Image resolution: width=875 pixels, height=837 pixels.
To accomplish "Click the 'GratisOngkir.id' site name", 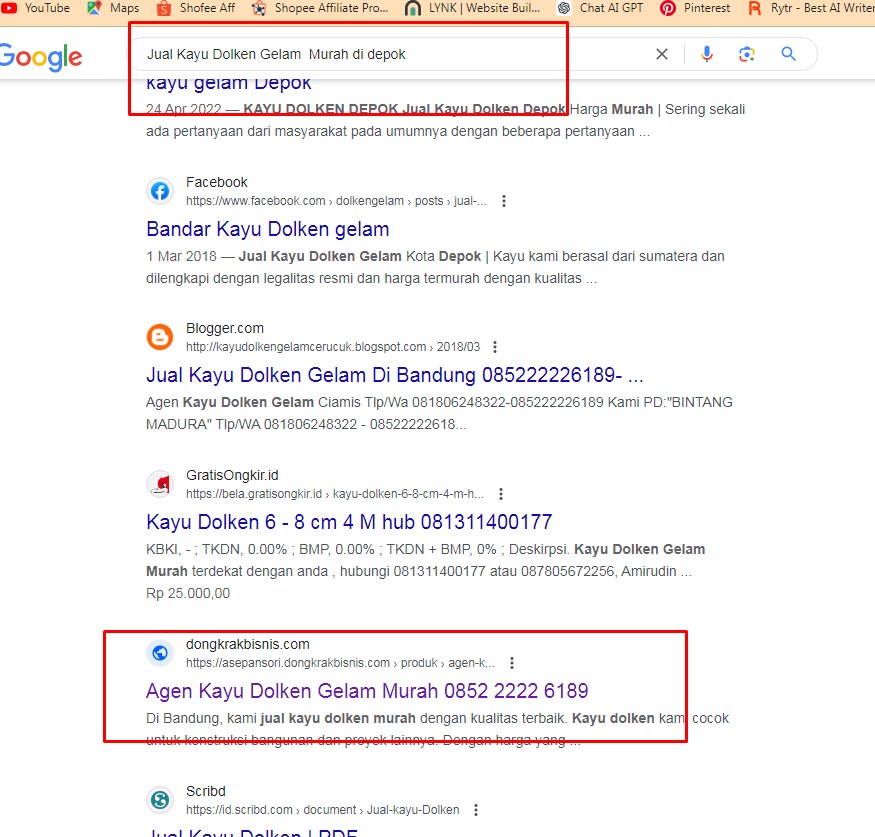I will (x=232, y=475).
